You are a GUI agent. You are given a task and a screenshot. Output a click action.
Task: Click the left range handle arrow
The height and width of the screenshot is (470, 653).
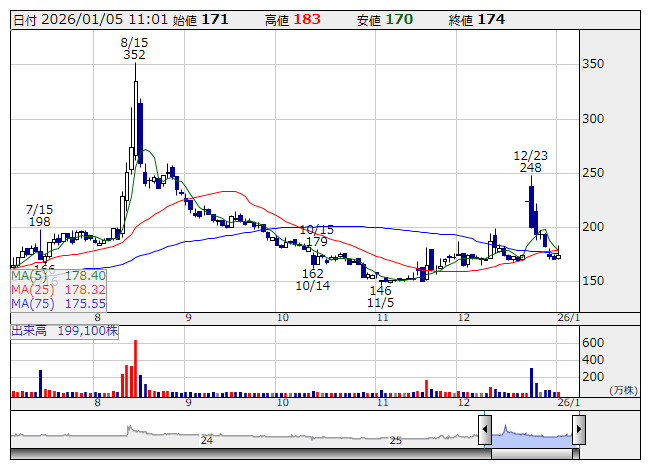484,431
